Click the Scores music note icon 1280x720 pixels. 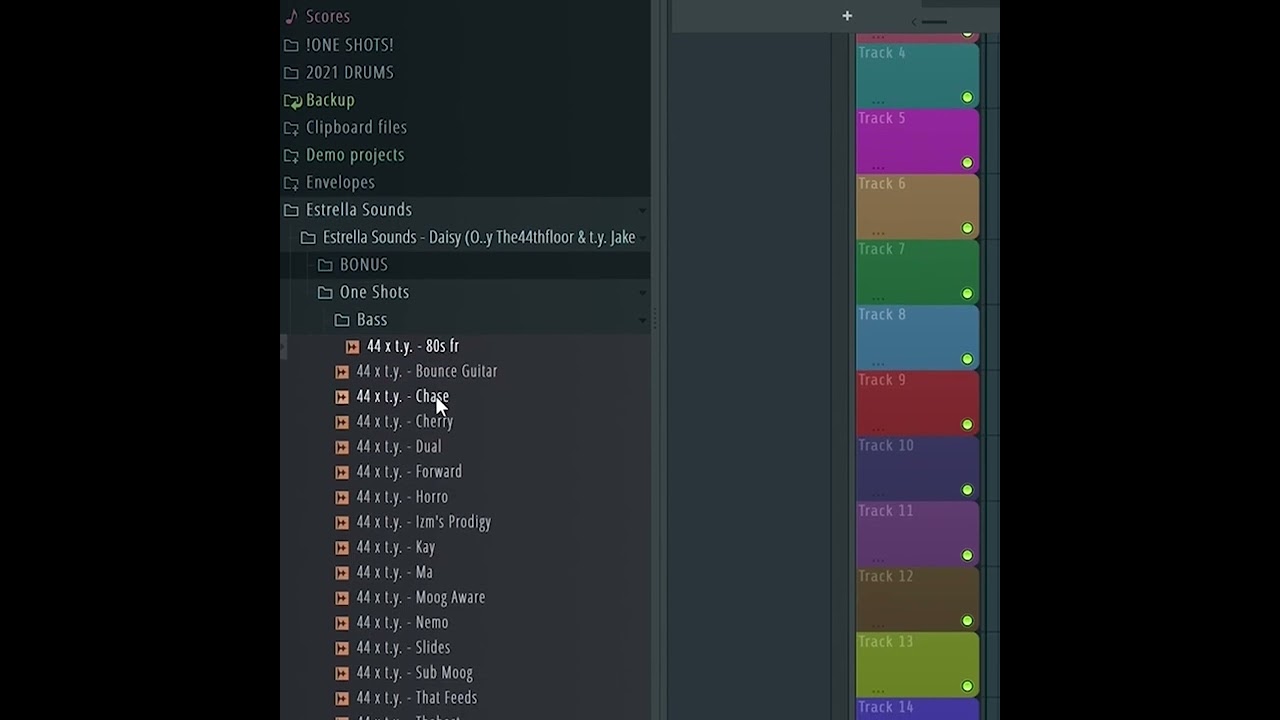click(291, 16)
